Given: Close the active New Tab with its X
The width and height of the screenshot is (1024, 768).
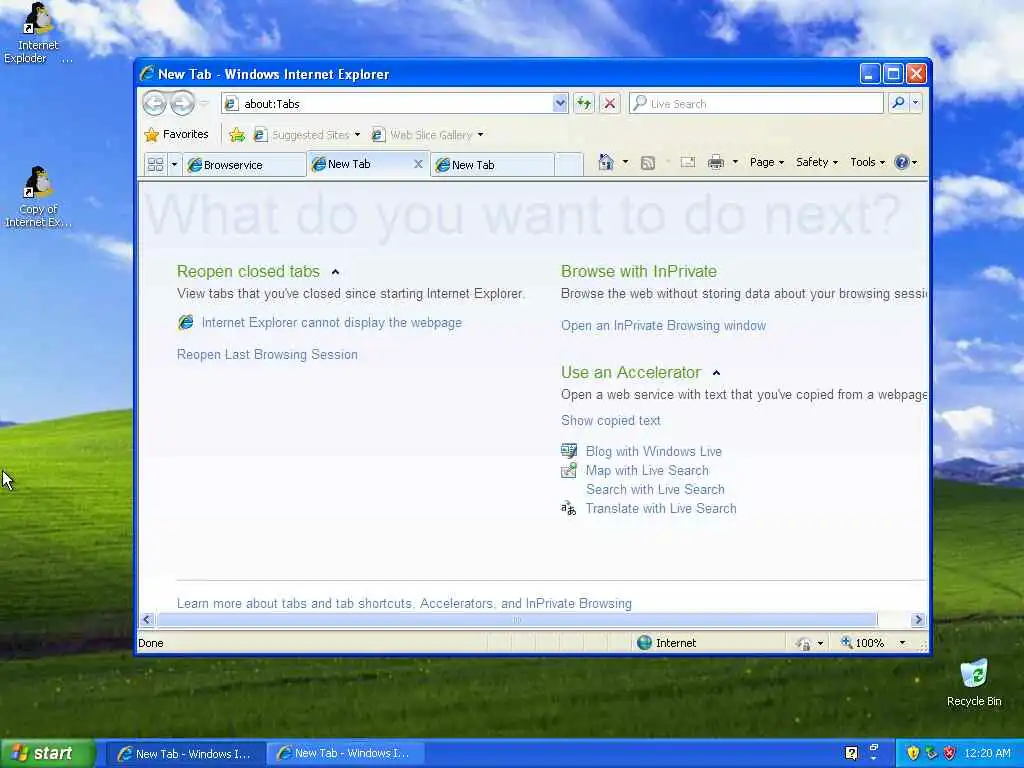Looking at the screenshot, I should click(418, 165).
